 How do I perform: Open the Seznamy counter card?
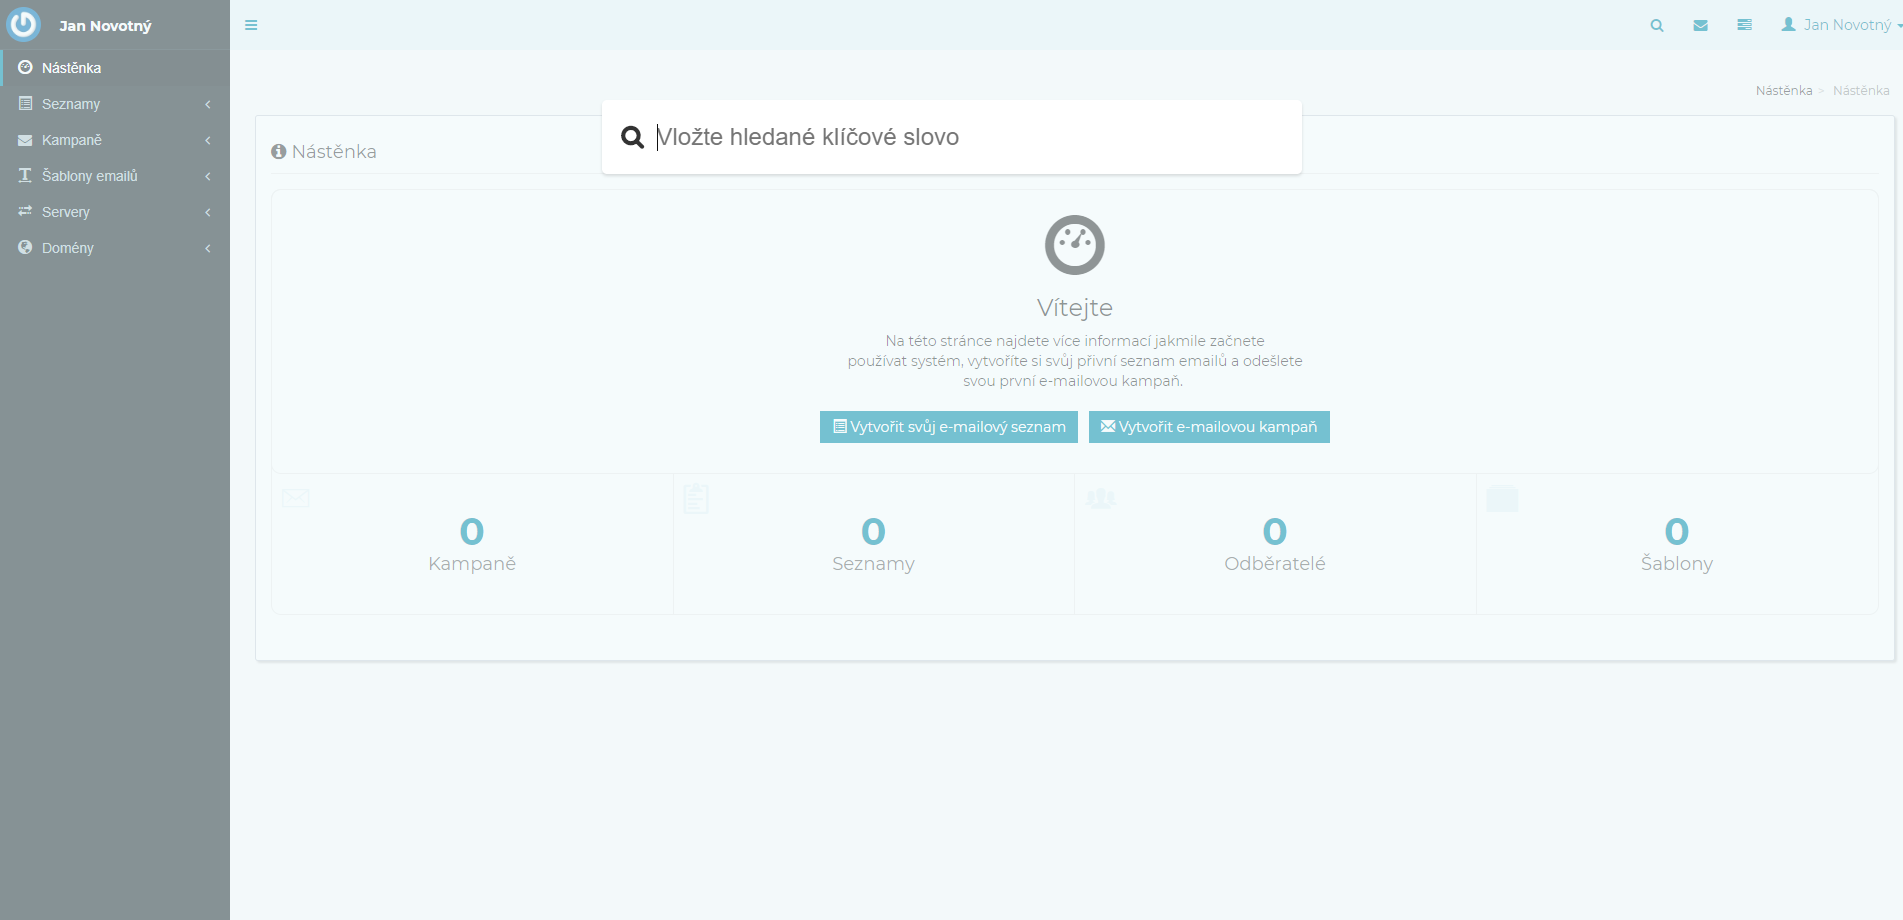[874, 544]
